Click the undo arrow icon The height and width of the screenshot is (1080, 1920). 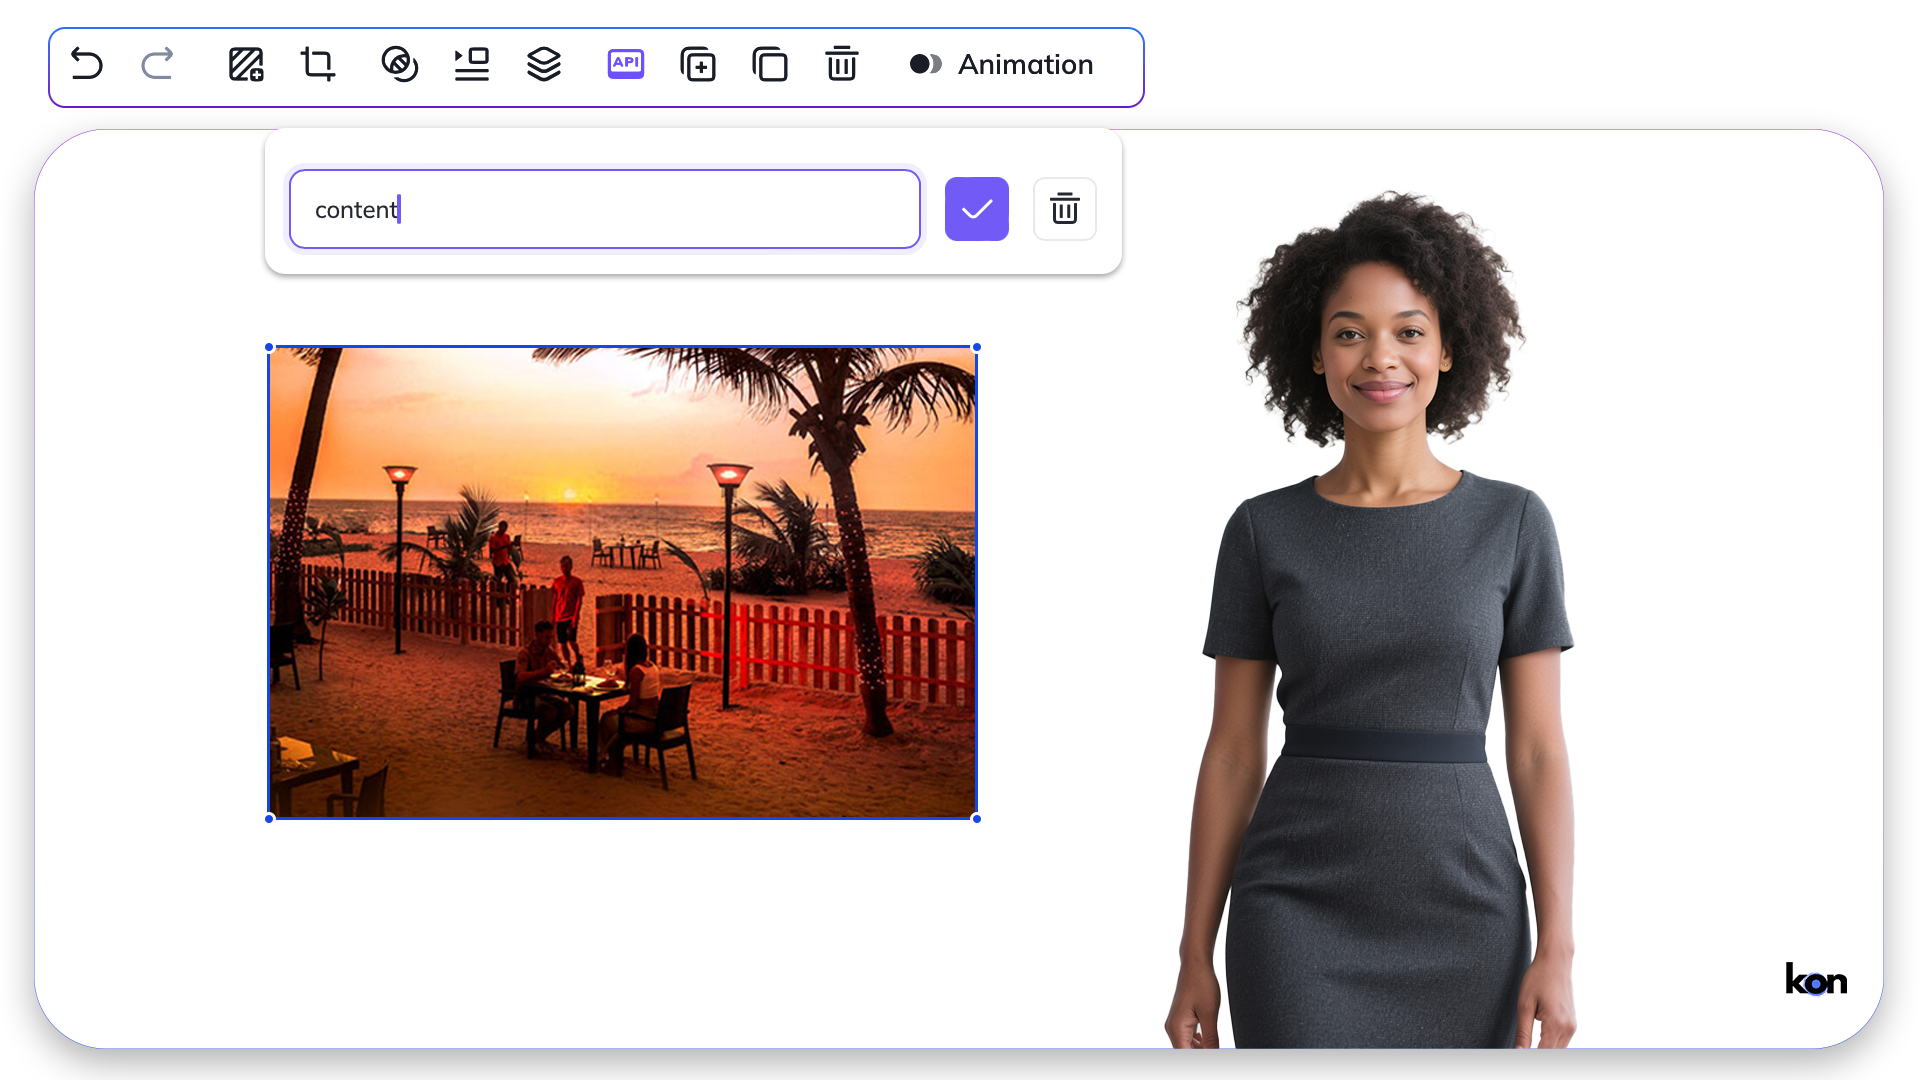pos(87,65)
